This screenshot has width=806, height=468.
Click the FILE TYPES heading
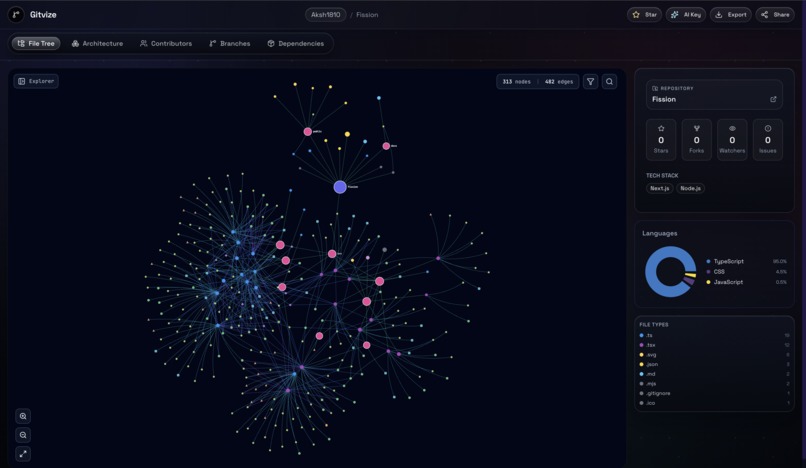654,325
